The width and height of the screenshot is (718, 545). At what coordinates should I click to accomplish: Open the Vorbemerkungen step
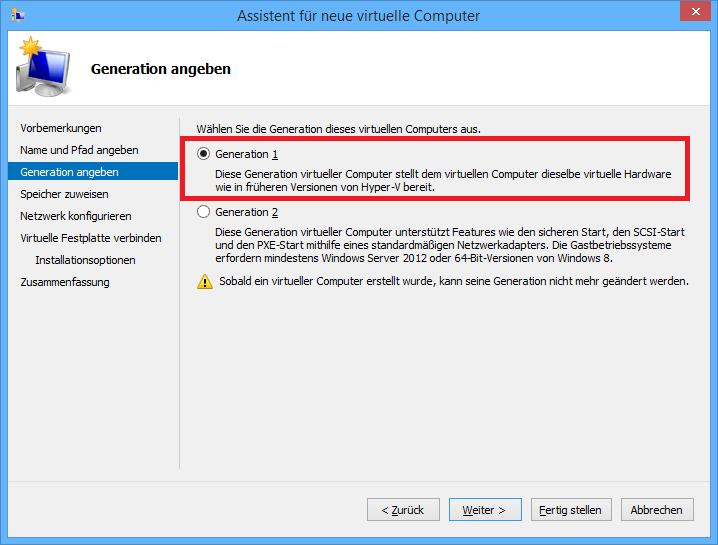(x=61, y=128)
